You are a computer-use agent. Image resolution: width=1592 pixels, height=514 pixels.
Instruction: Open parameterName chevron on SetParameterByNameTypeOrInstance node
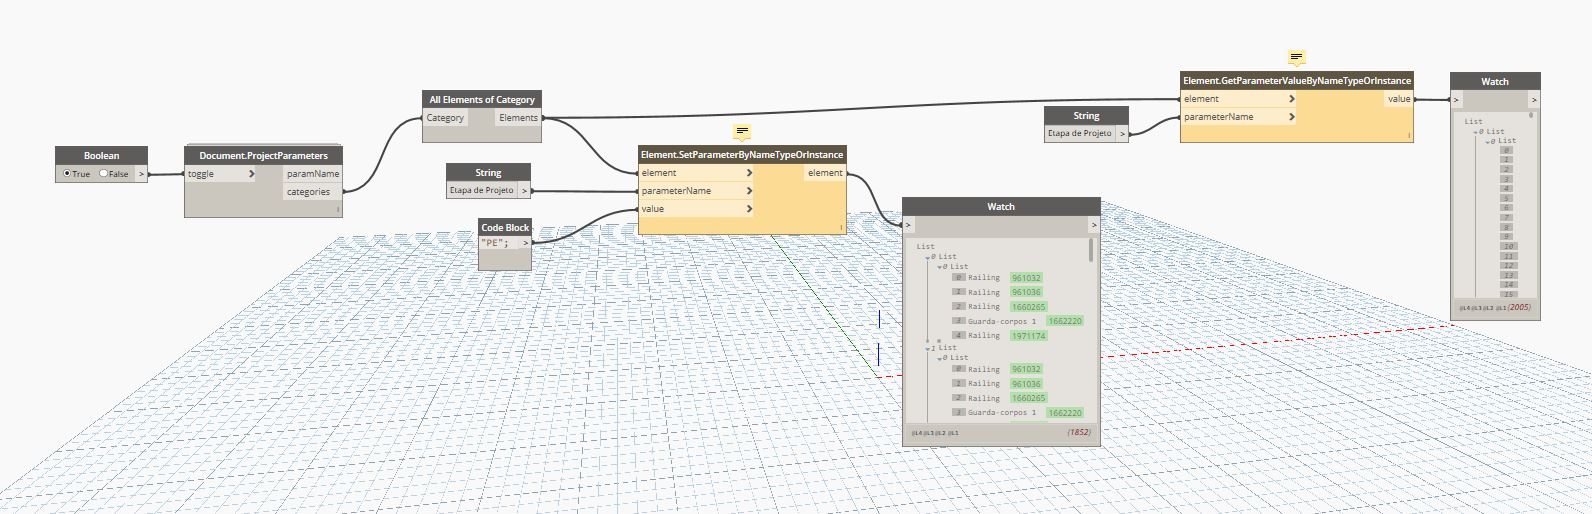(x=749, y=191)
